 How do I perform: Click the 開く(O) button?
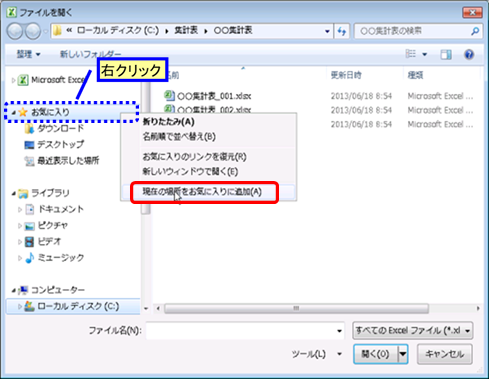(376, 354)
